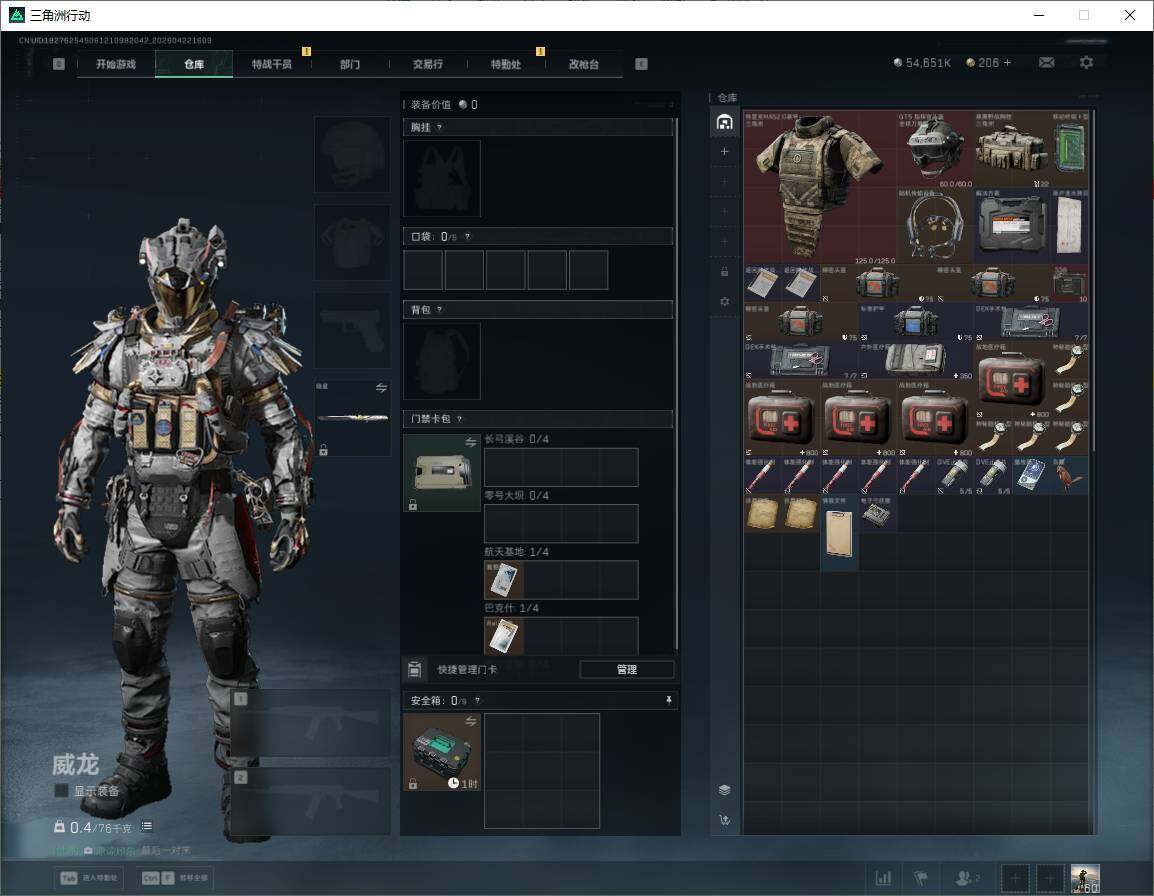The image size is (1154, 896).
Task: Select the main warehouse storage icon
Action: click(724, 122)
